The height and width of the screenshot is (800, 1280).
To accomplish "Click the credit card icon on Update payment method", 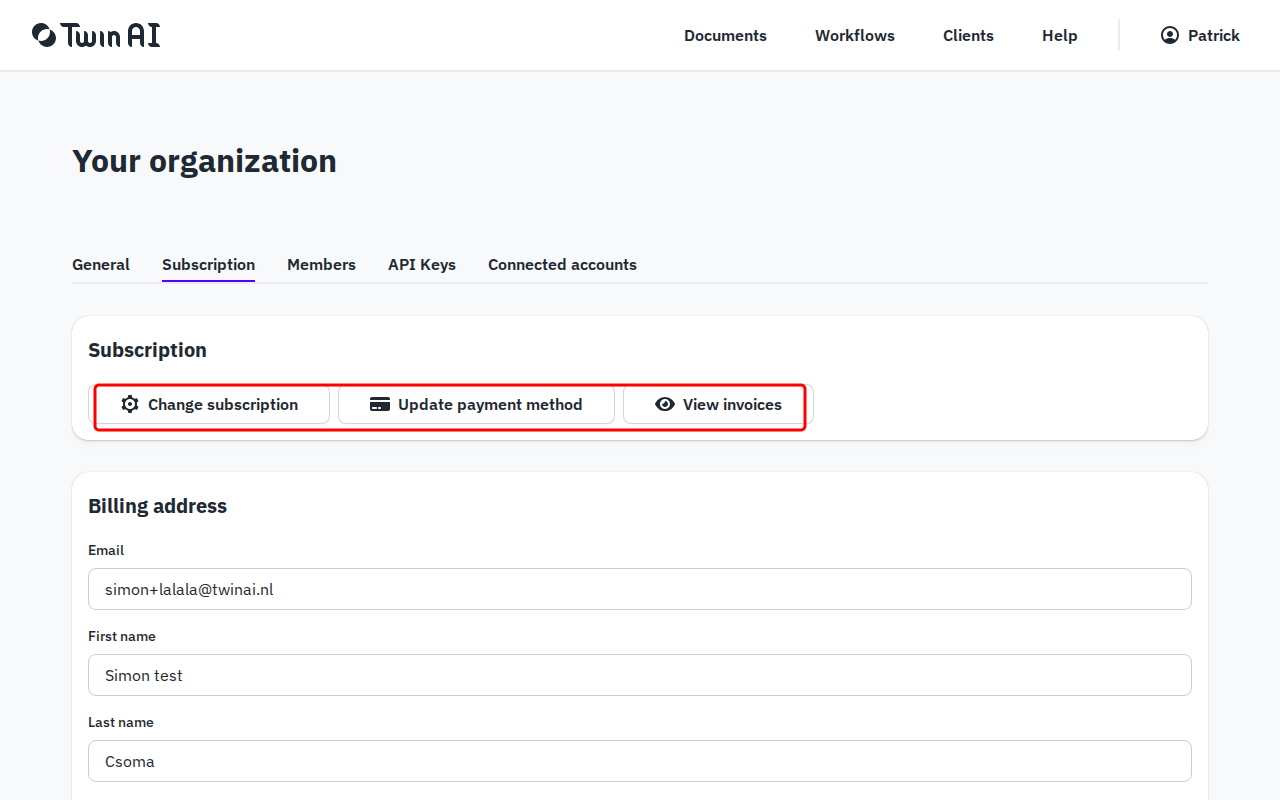I will point(380,404).
